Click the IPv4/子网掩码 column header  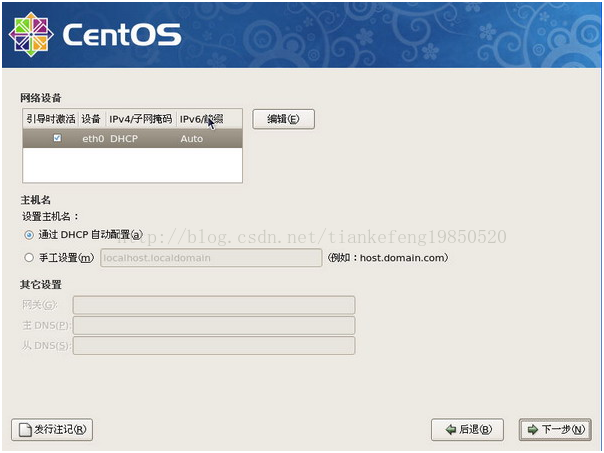141,119
